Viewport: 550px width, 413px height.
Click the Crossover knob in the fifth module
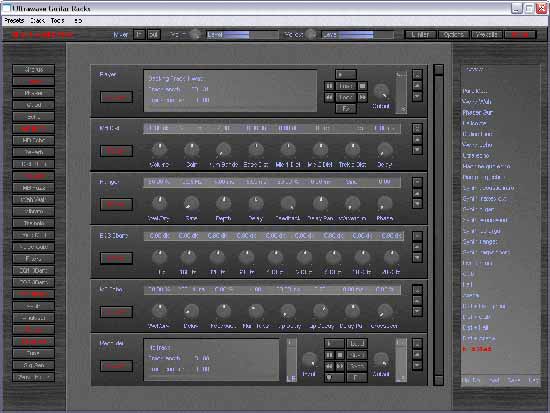[385, 311]
